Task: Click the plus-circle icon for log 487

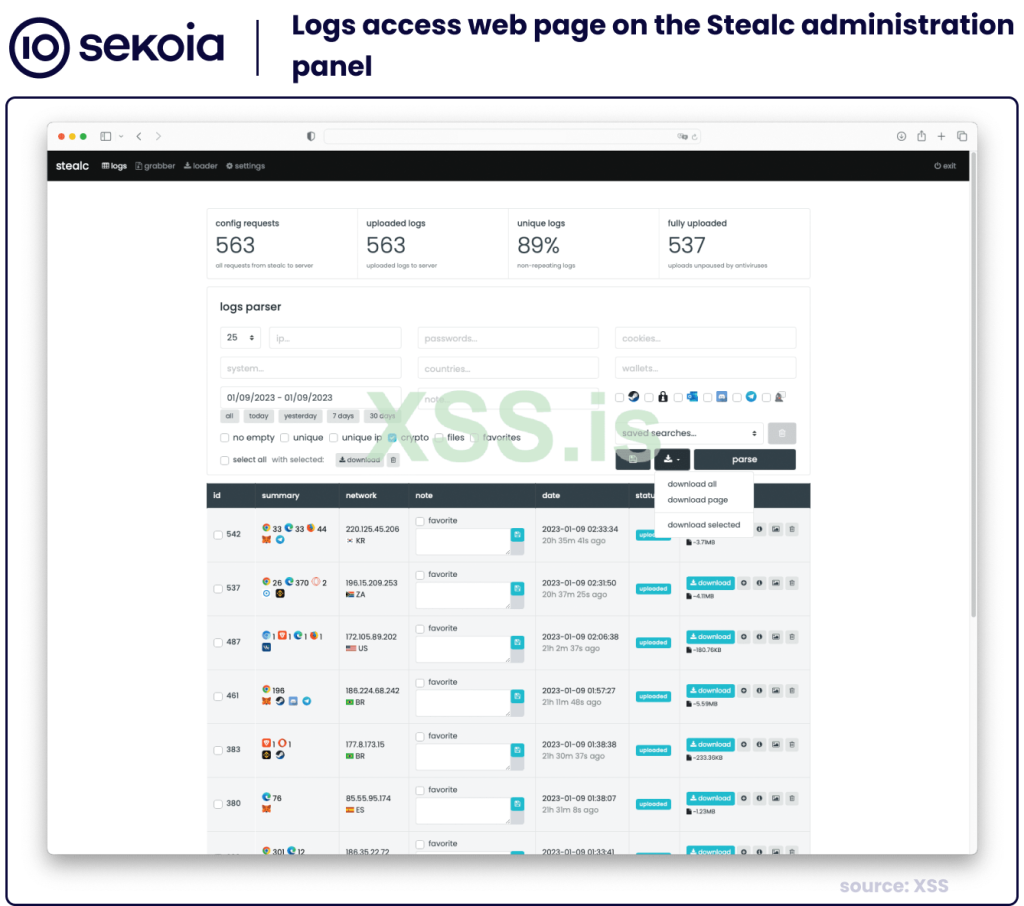Action: [x=743, y=636]
